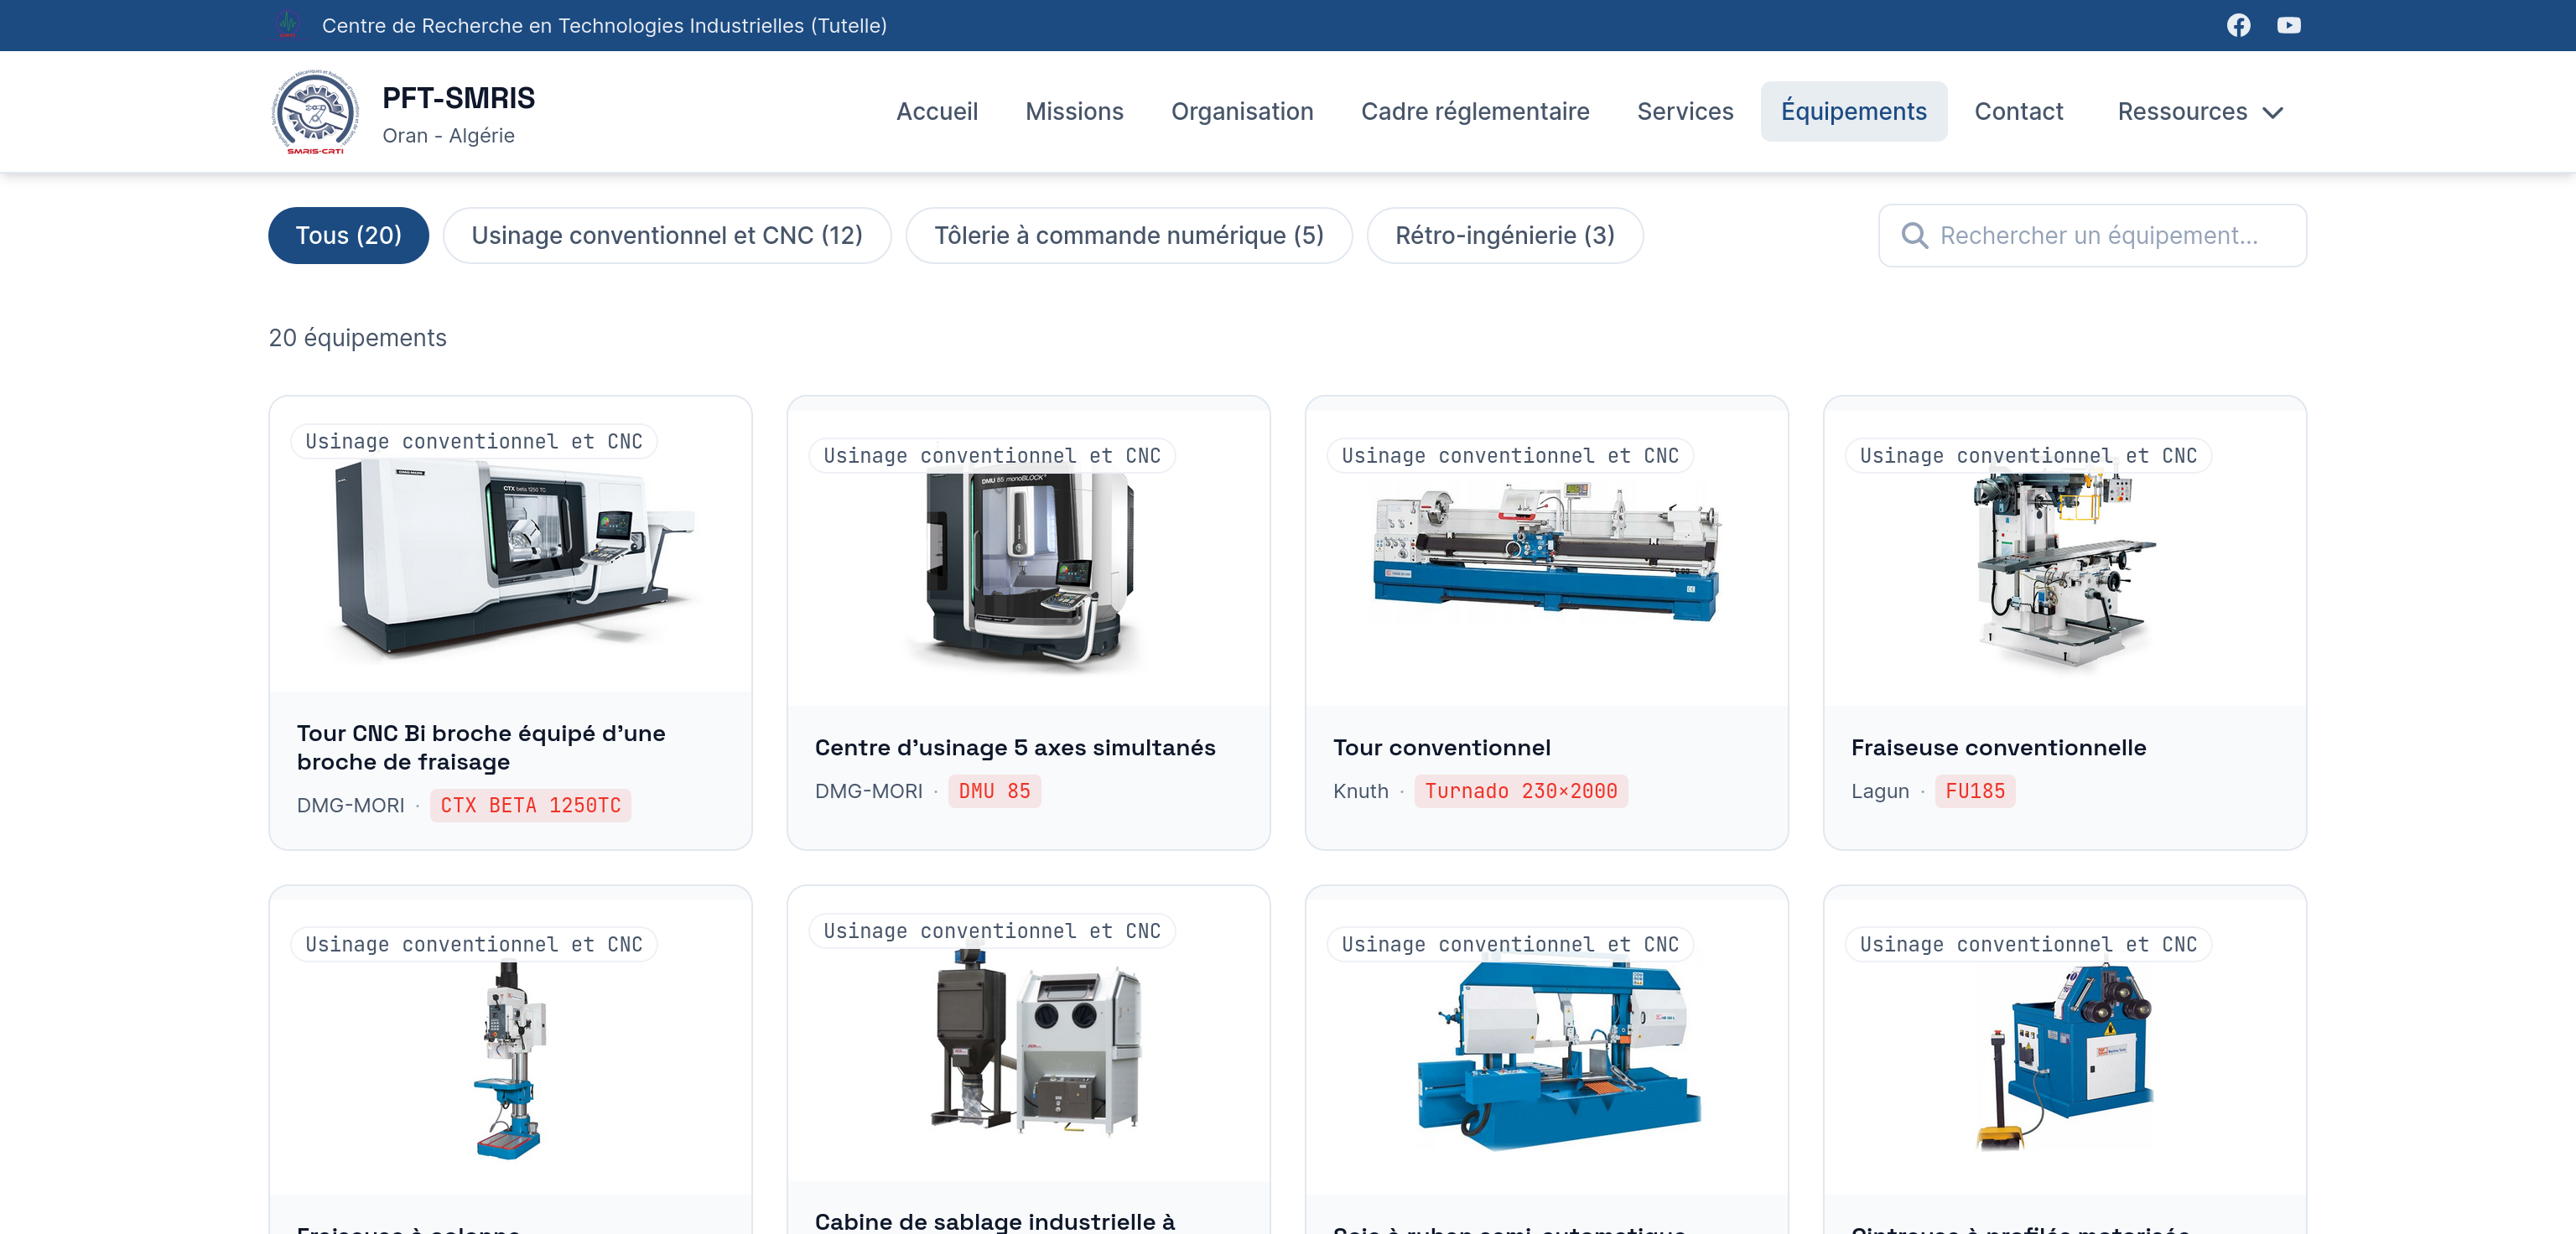This screenshot has height=1234, width=2576.
Task: Open the Facebook page icon
Action: 2238,25
